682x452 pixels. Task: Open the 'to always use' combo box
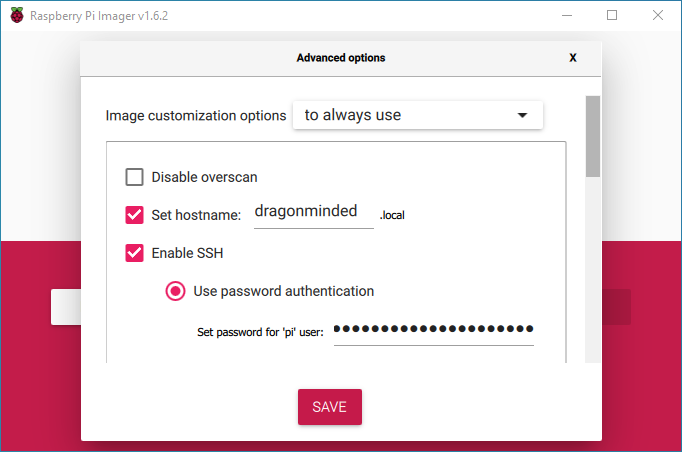tap(418, 115)
